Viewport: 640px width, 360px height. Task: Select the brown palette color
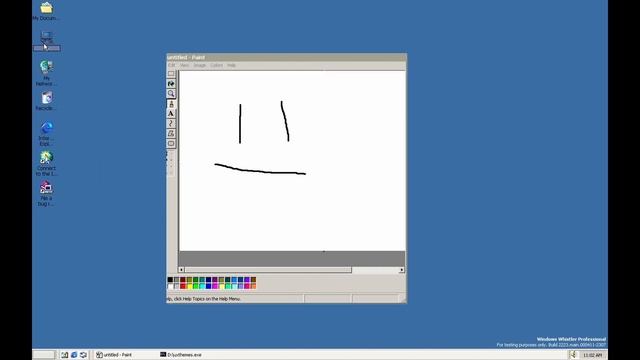[253, 280]
